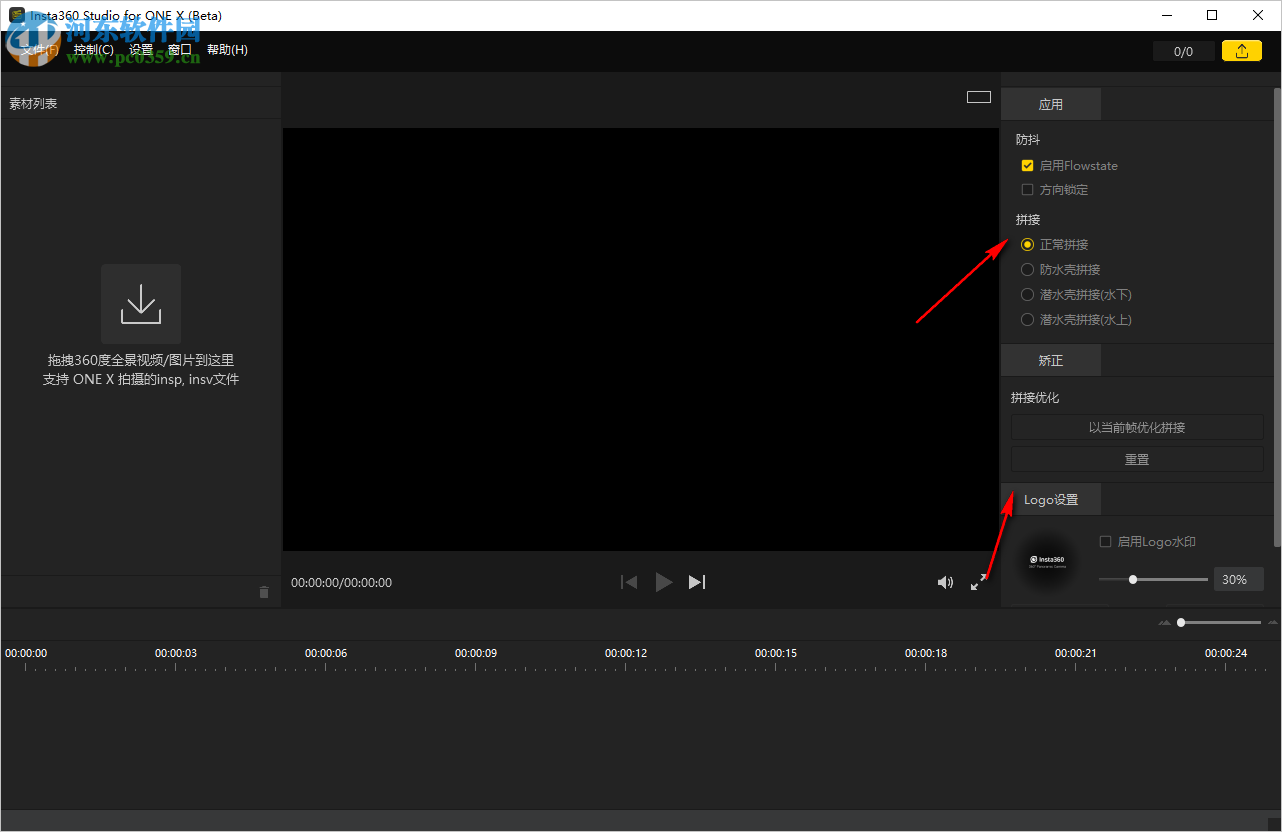This screenshot has height=832, width=1282.
Task: Click timeline marker 00:00:12
Action: point(626,653)
